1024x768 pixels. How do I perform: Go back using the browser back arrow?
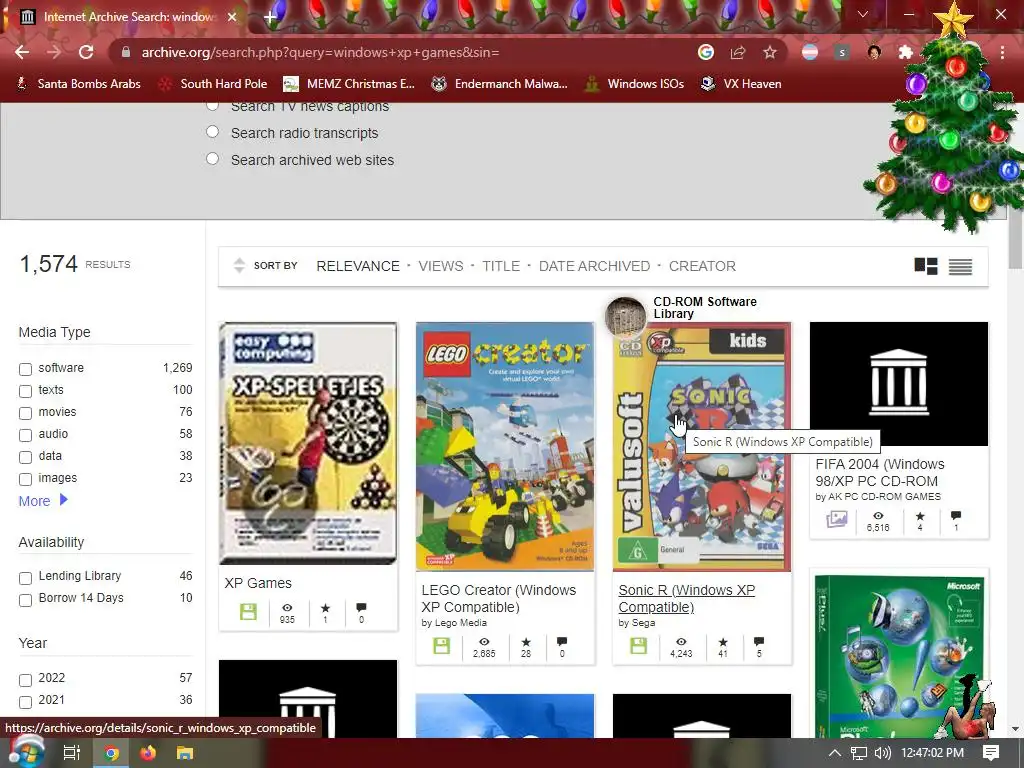pyautogui.click(x=22, y=52)
